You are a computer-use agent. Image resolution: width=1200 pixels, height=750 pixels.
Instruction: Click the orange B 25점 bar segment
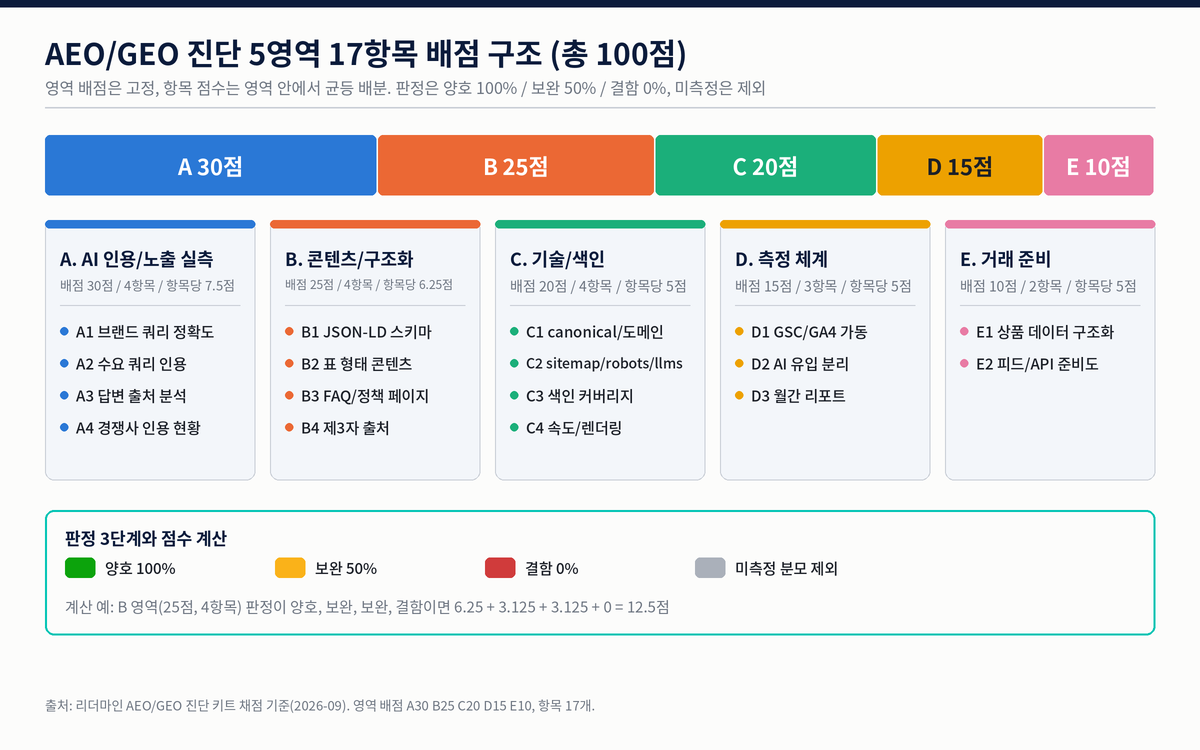(x=516, y=165)
